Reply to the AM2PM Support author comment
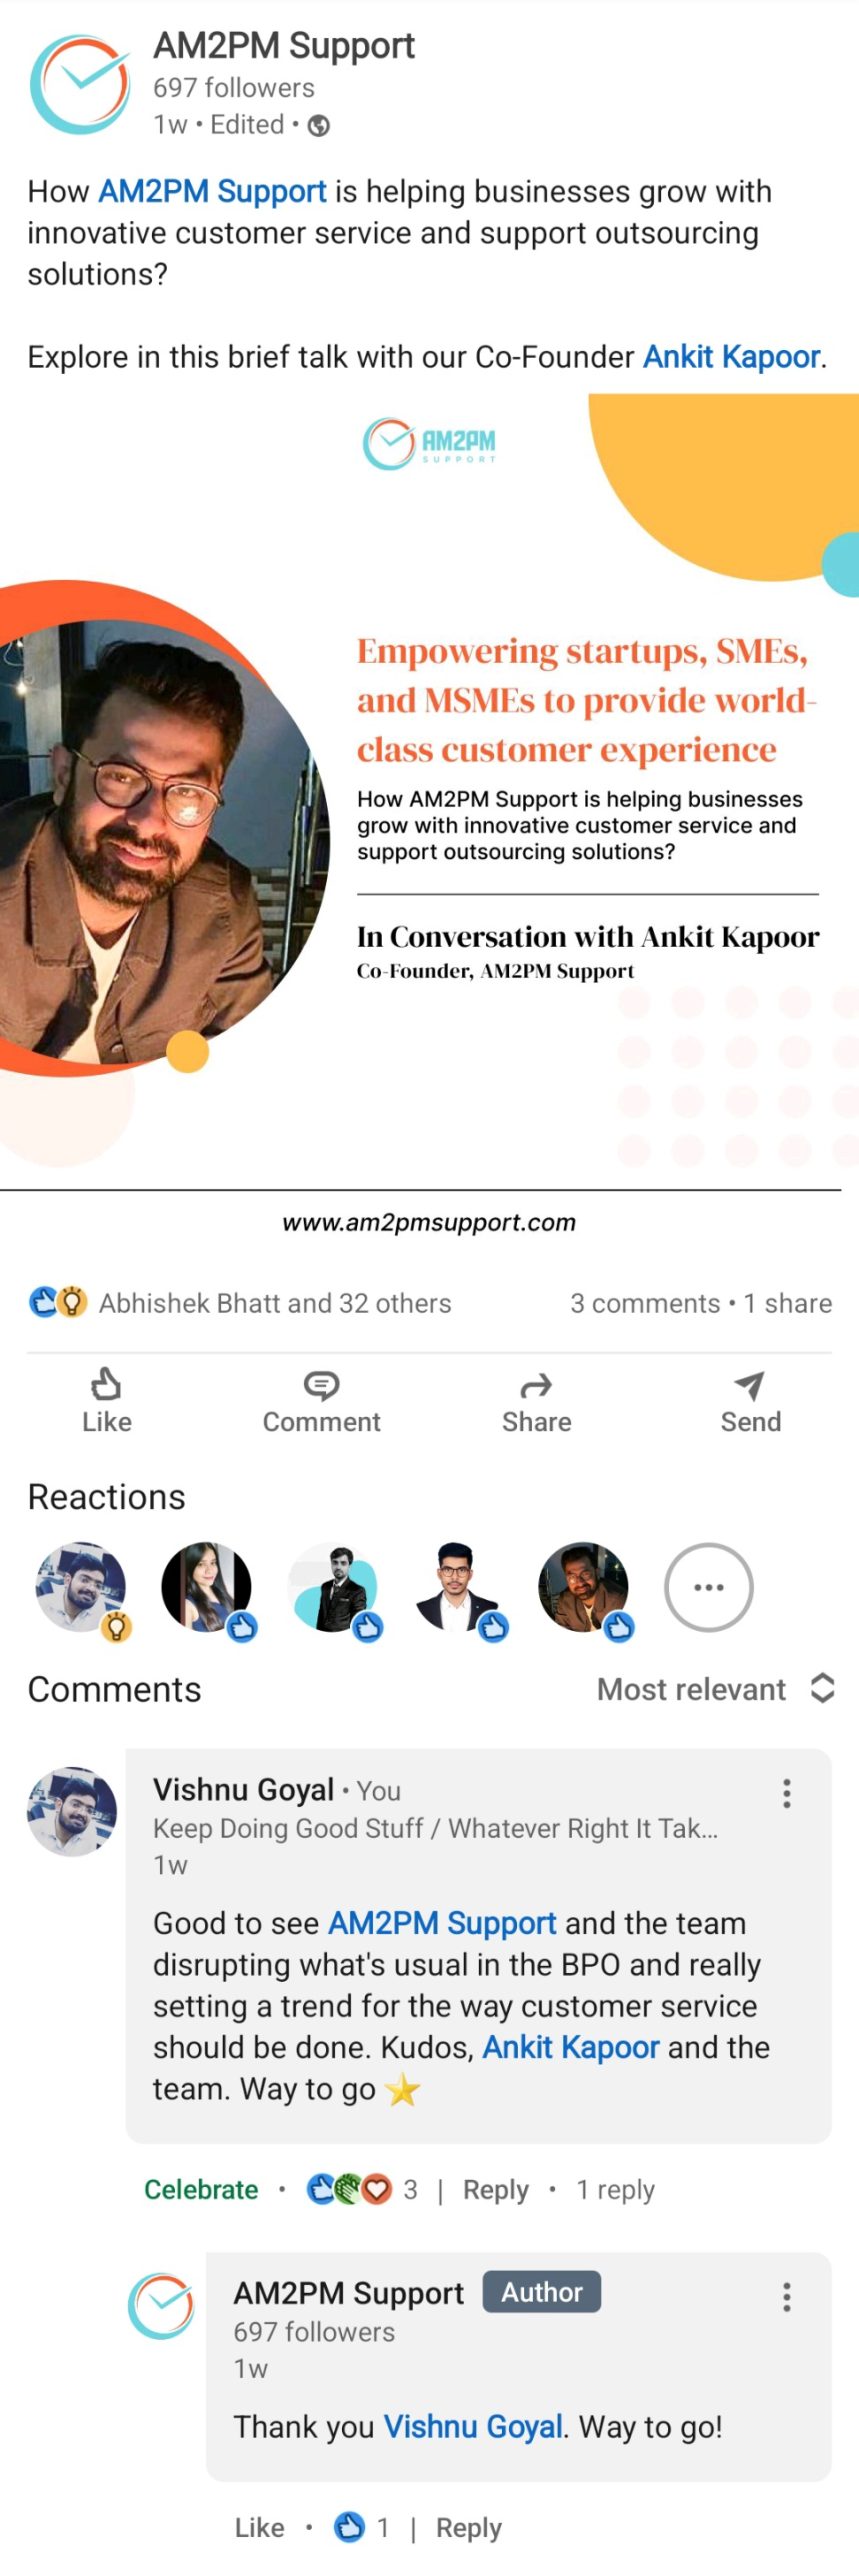The width and height of the screenshot is (859, 2560). 468,2527
